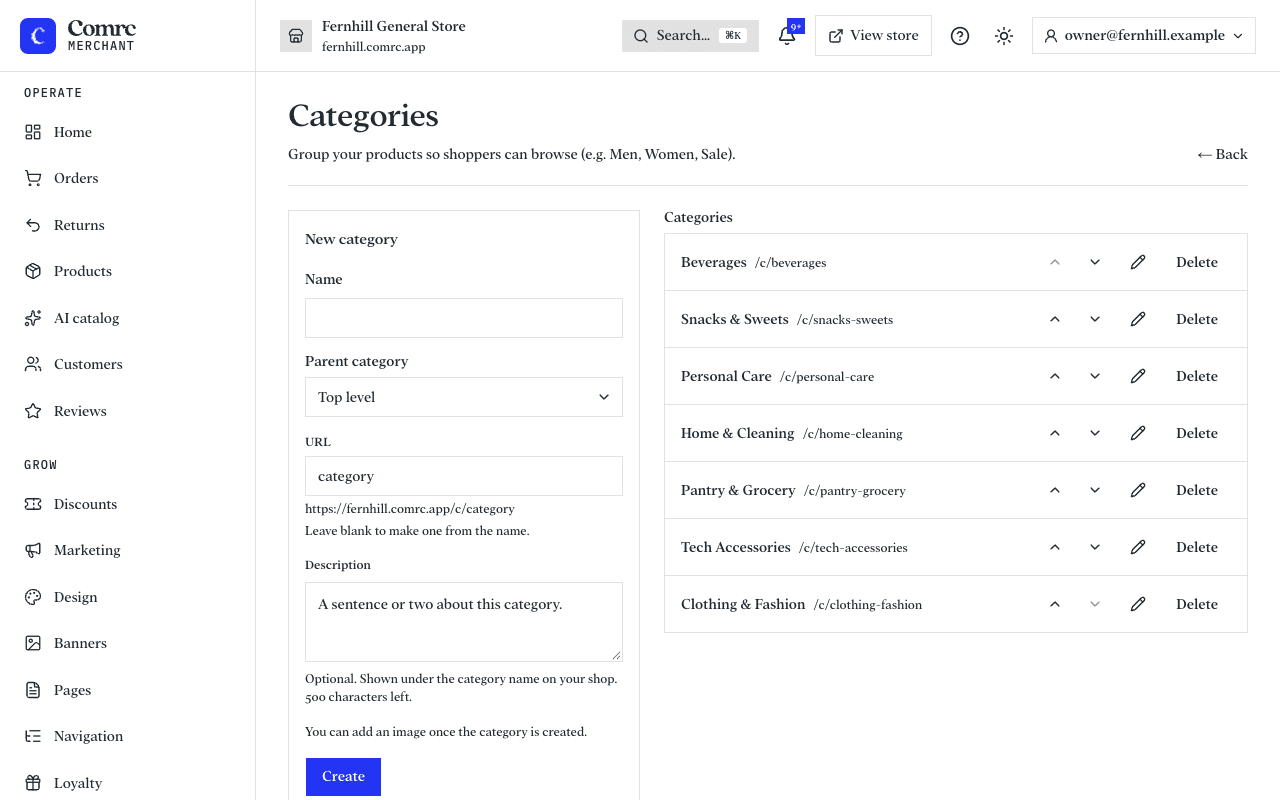Open Products in sidebar
Image resolution: width=1280 pixels, height=800 pixels.
click(128, 271)
